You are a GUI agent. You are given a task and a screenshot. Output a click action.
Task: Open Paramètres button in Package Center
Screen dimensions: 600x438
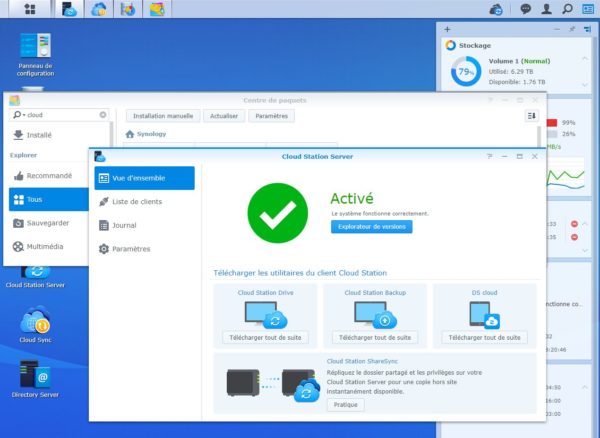pyautogui.click(x=272, y=116)
